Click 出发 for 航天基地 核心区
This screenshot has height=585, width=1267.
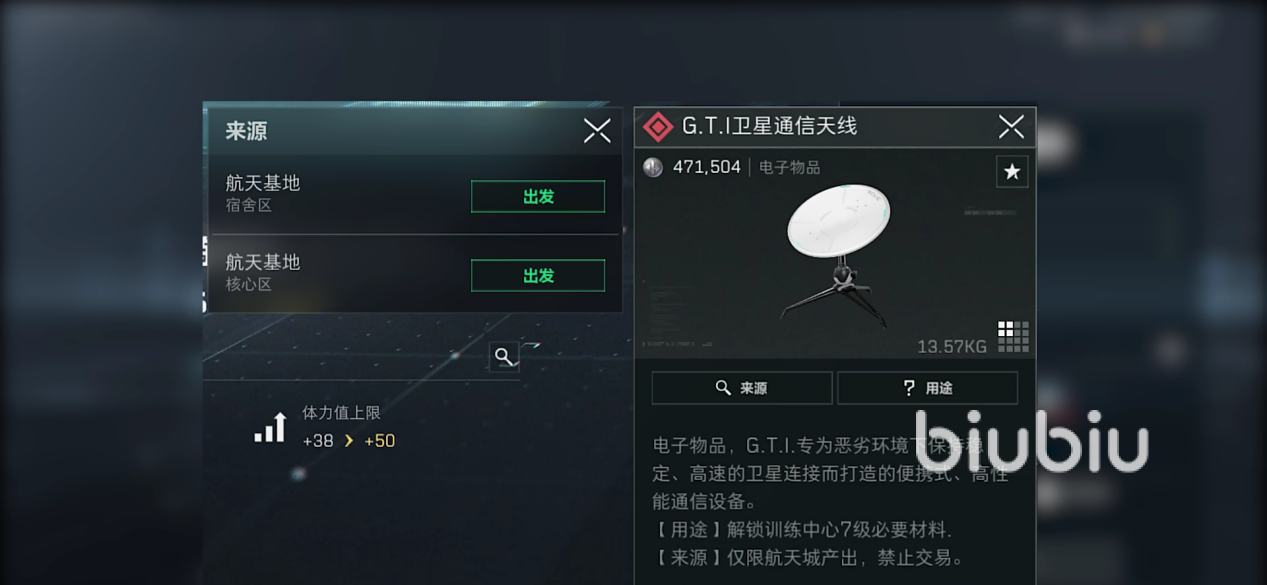tap(538, 276)
